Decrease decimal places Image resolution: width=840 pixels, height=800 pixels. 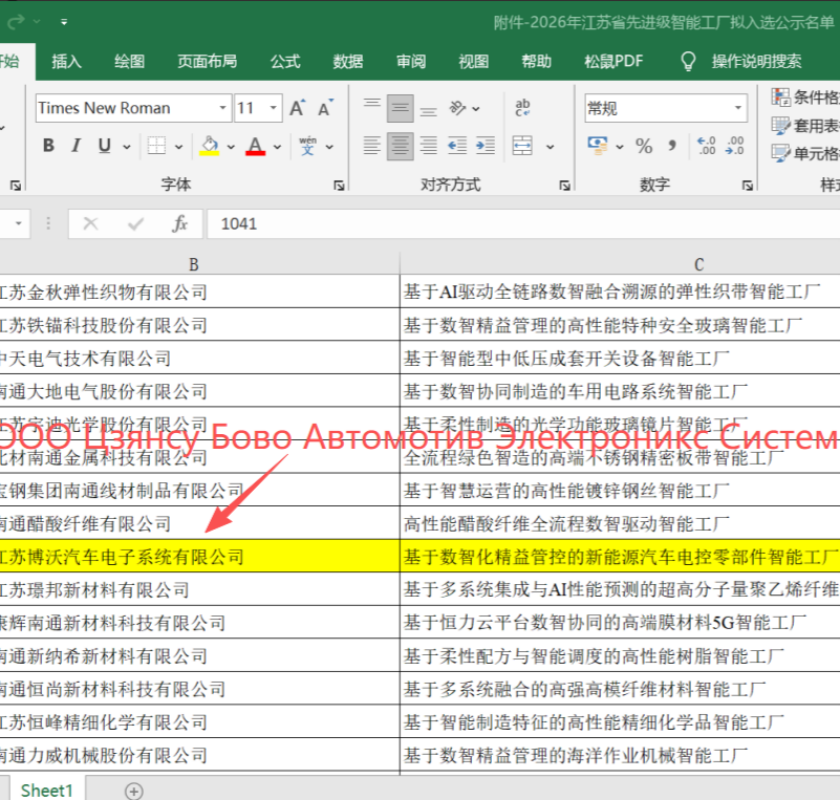click(734, 146)
